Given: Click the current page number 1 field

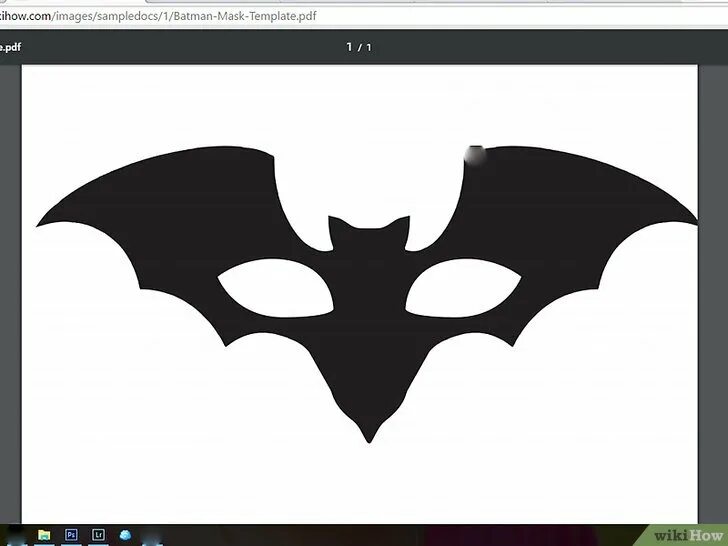Looking at the screenshot, I should pyautogui.click(x=349, y=47).
